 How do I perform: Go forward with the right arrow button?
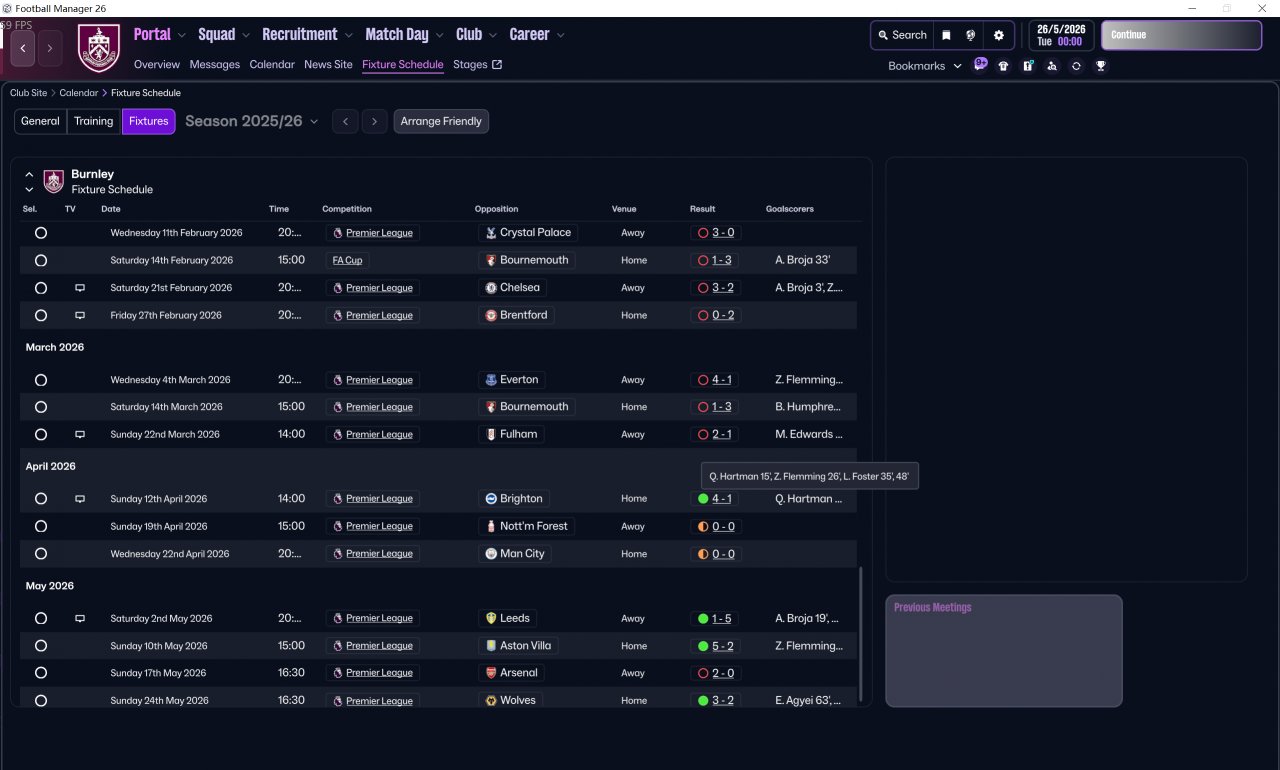click(50, 48)
